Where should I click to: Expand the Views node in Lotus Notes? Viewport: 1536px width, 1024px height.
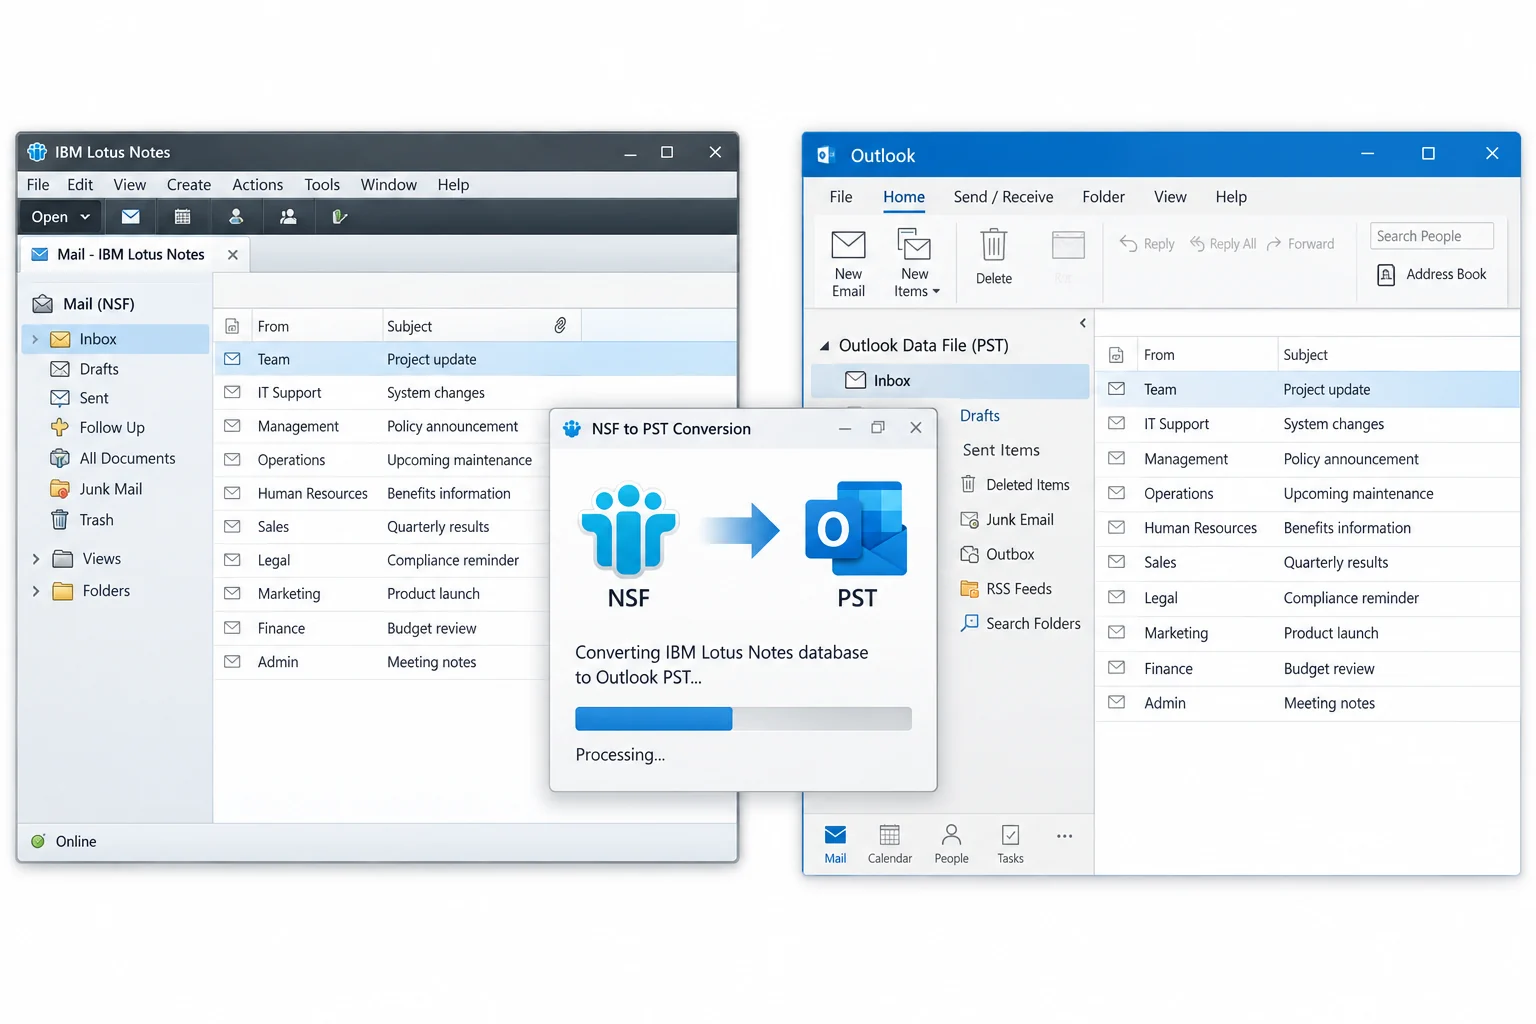[36, 559]
